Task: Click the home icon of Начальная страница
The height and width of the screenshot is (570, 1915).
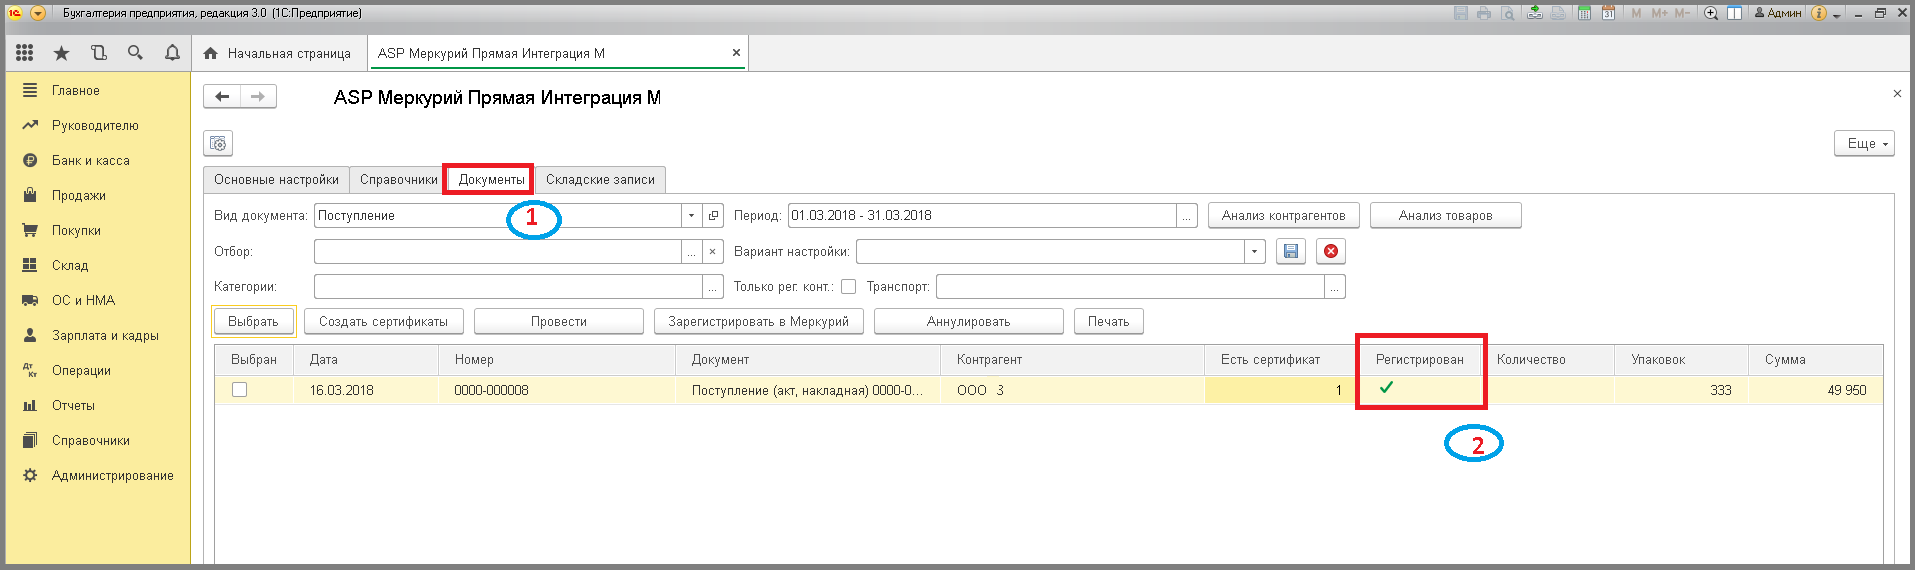Action: (210, 53)
